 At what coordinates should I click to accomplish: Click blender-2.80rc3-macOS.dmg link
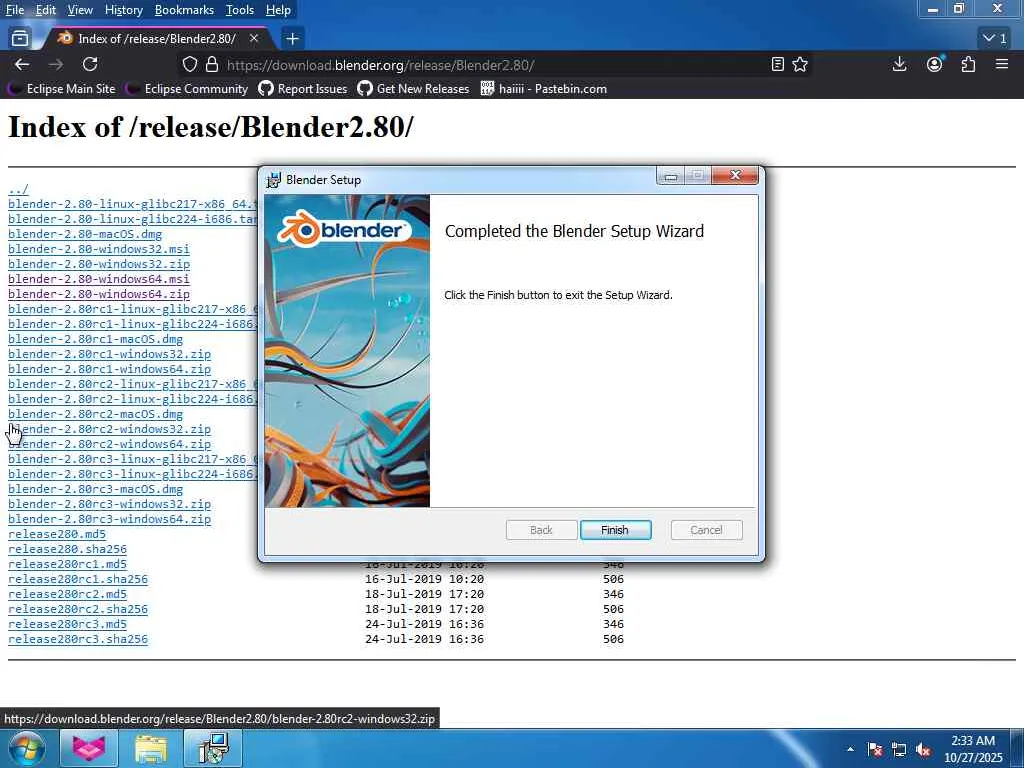(x=95, y=489)
